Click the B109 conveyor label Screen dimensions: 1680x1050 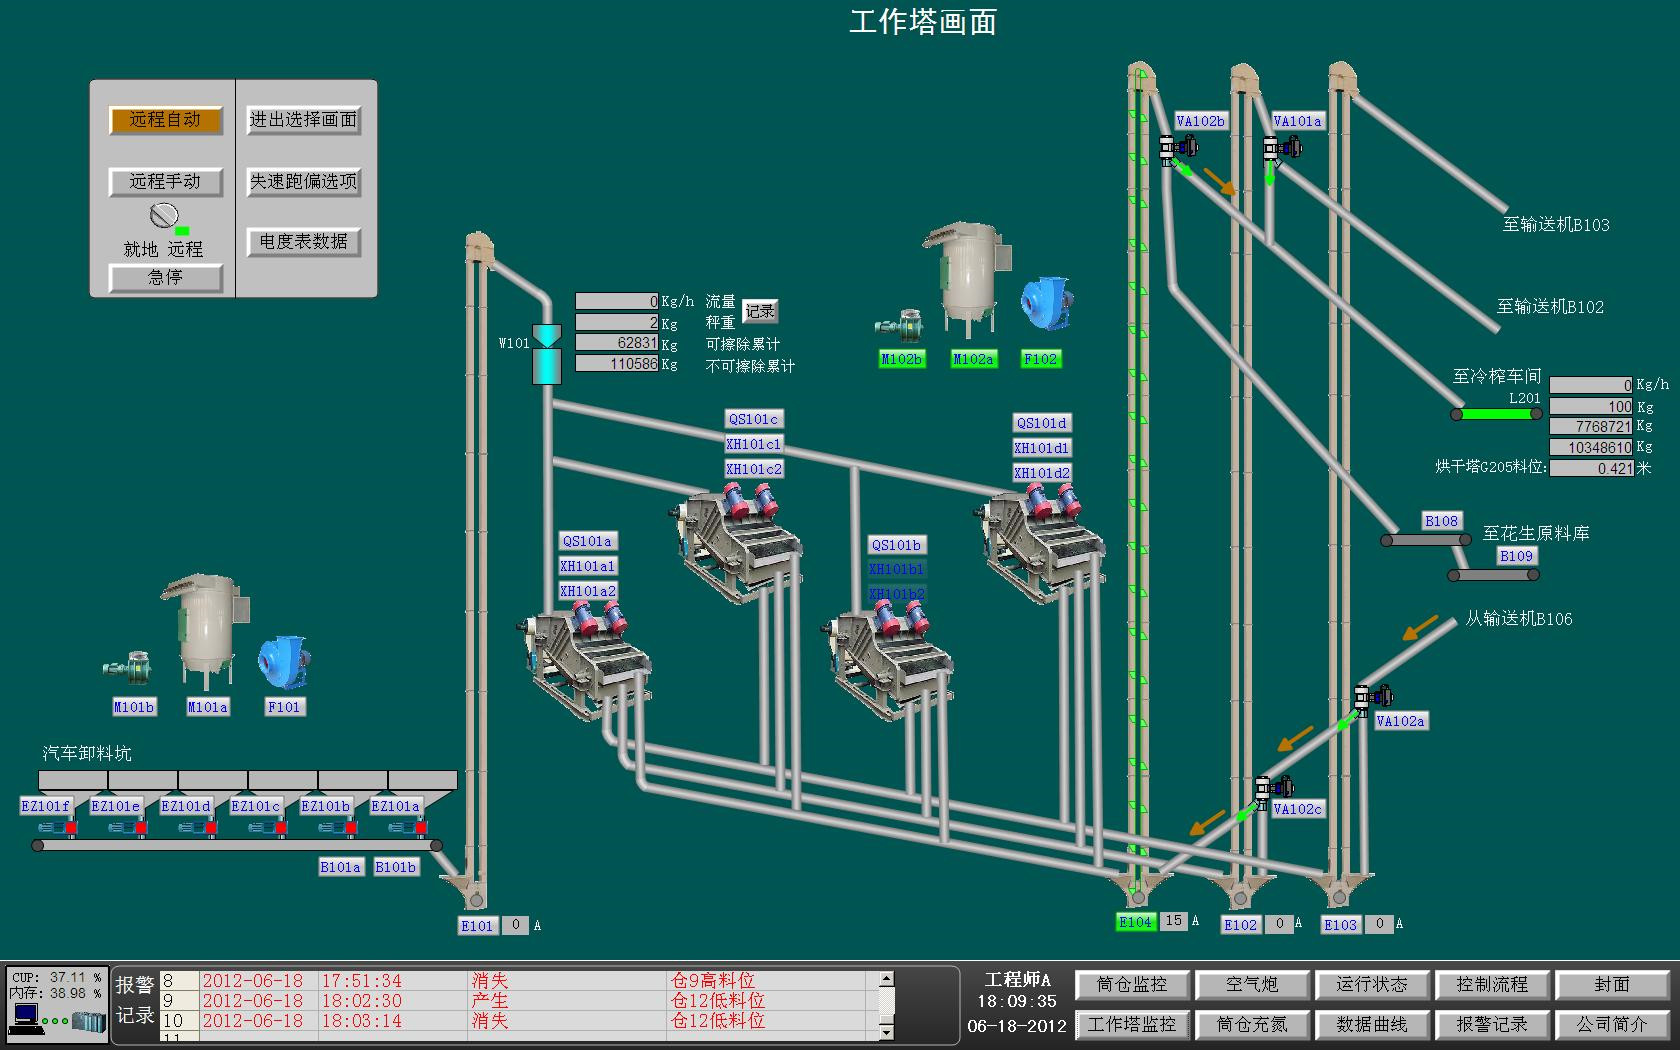pyautogui.click(x=1516, y=556)
